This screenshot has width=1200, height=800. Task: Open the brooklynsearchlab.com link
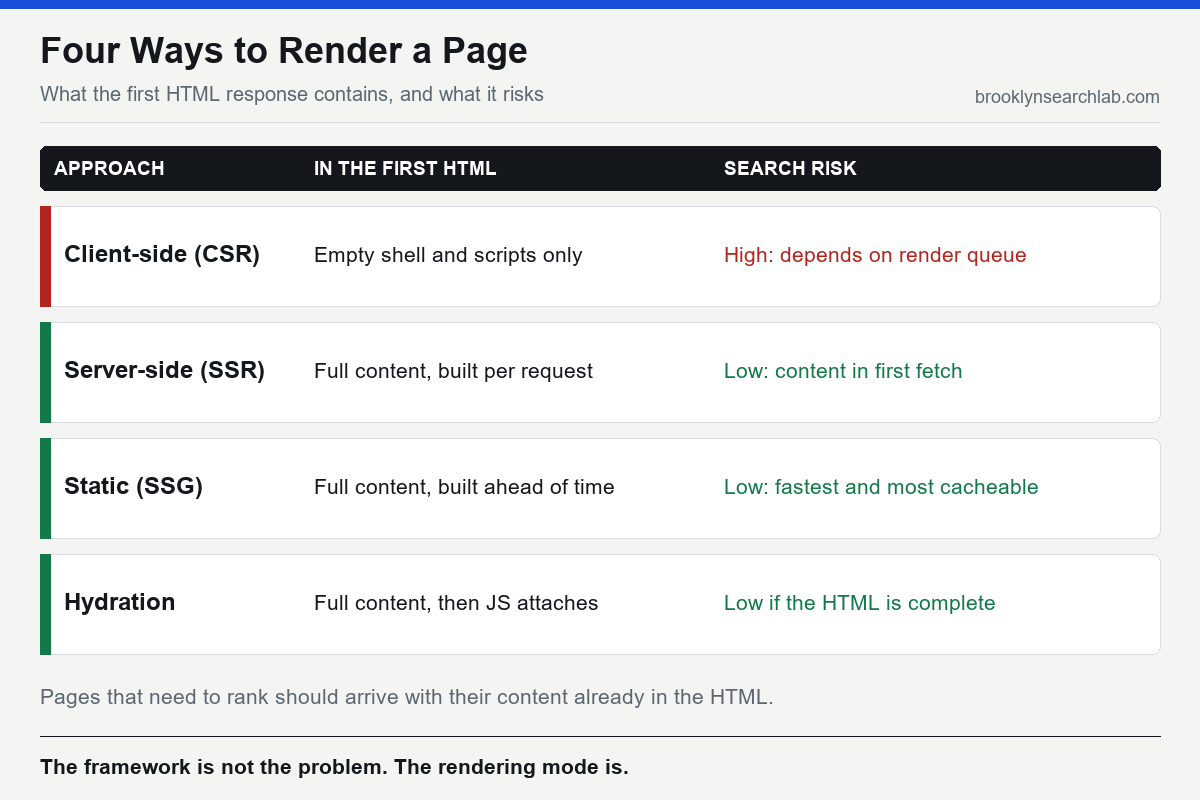point(1067,97)
